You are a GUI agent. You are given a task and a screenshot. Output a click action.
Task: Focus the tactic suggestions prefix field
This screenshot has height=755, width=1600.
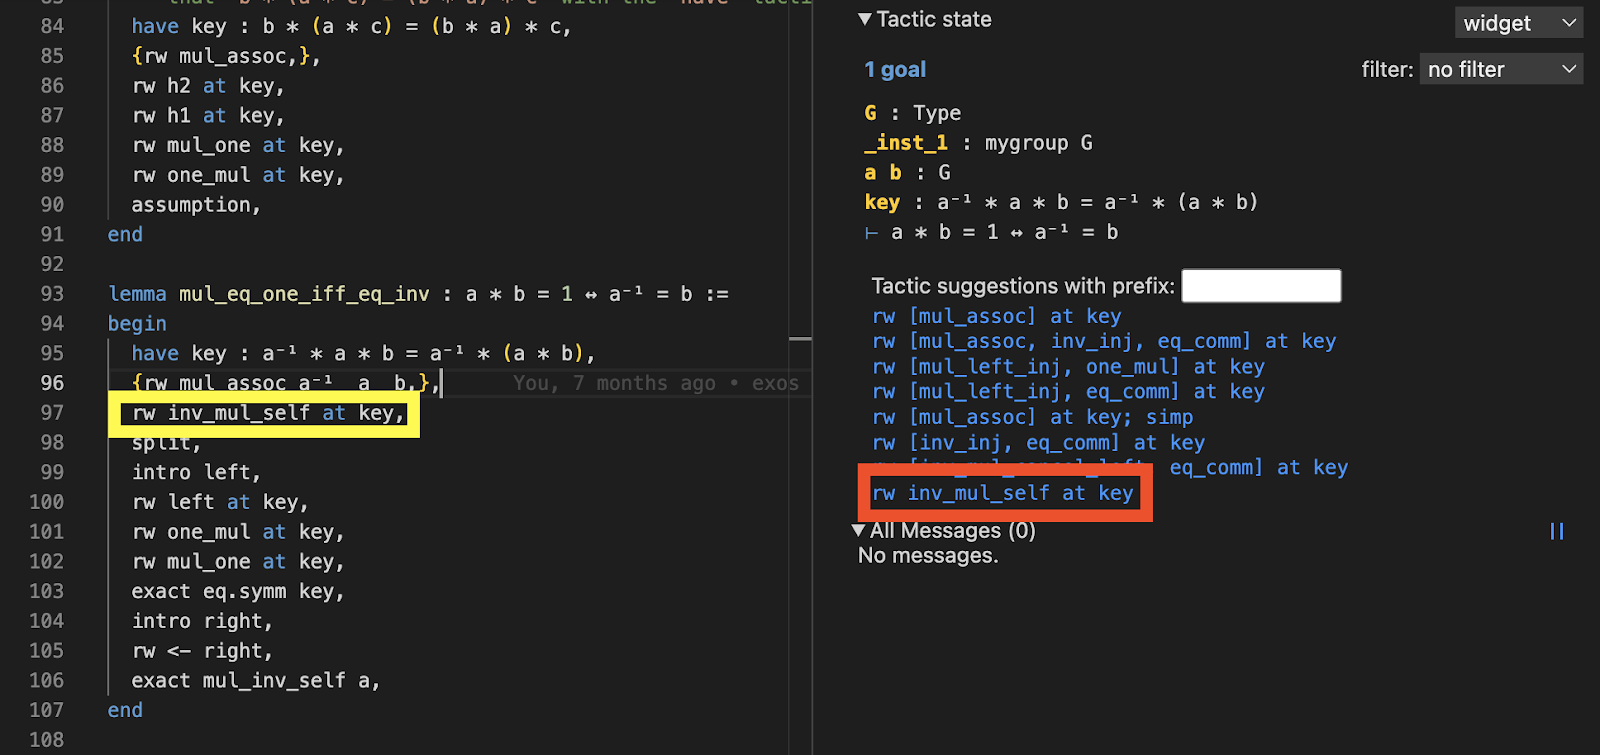(1260, 286)
